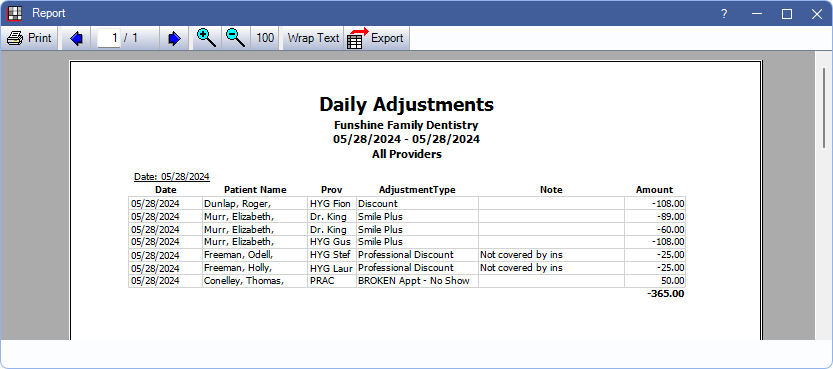This screenshot has height=369, width=833.
Task: Click the 05/28/2024 - 05/28/2024 date range
Action: click(x=406, y=140)
